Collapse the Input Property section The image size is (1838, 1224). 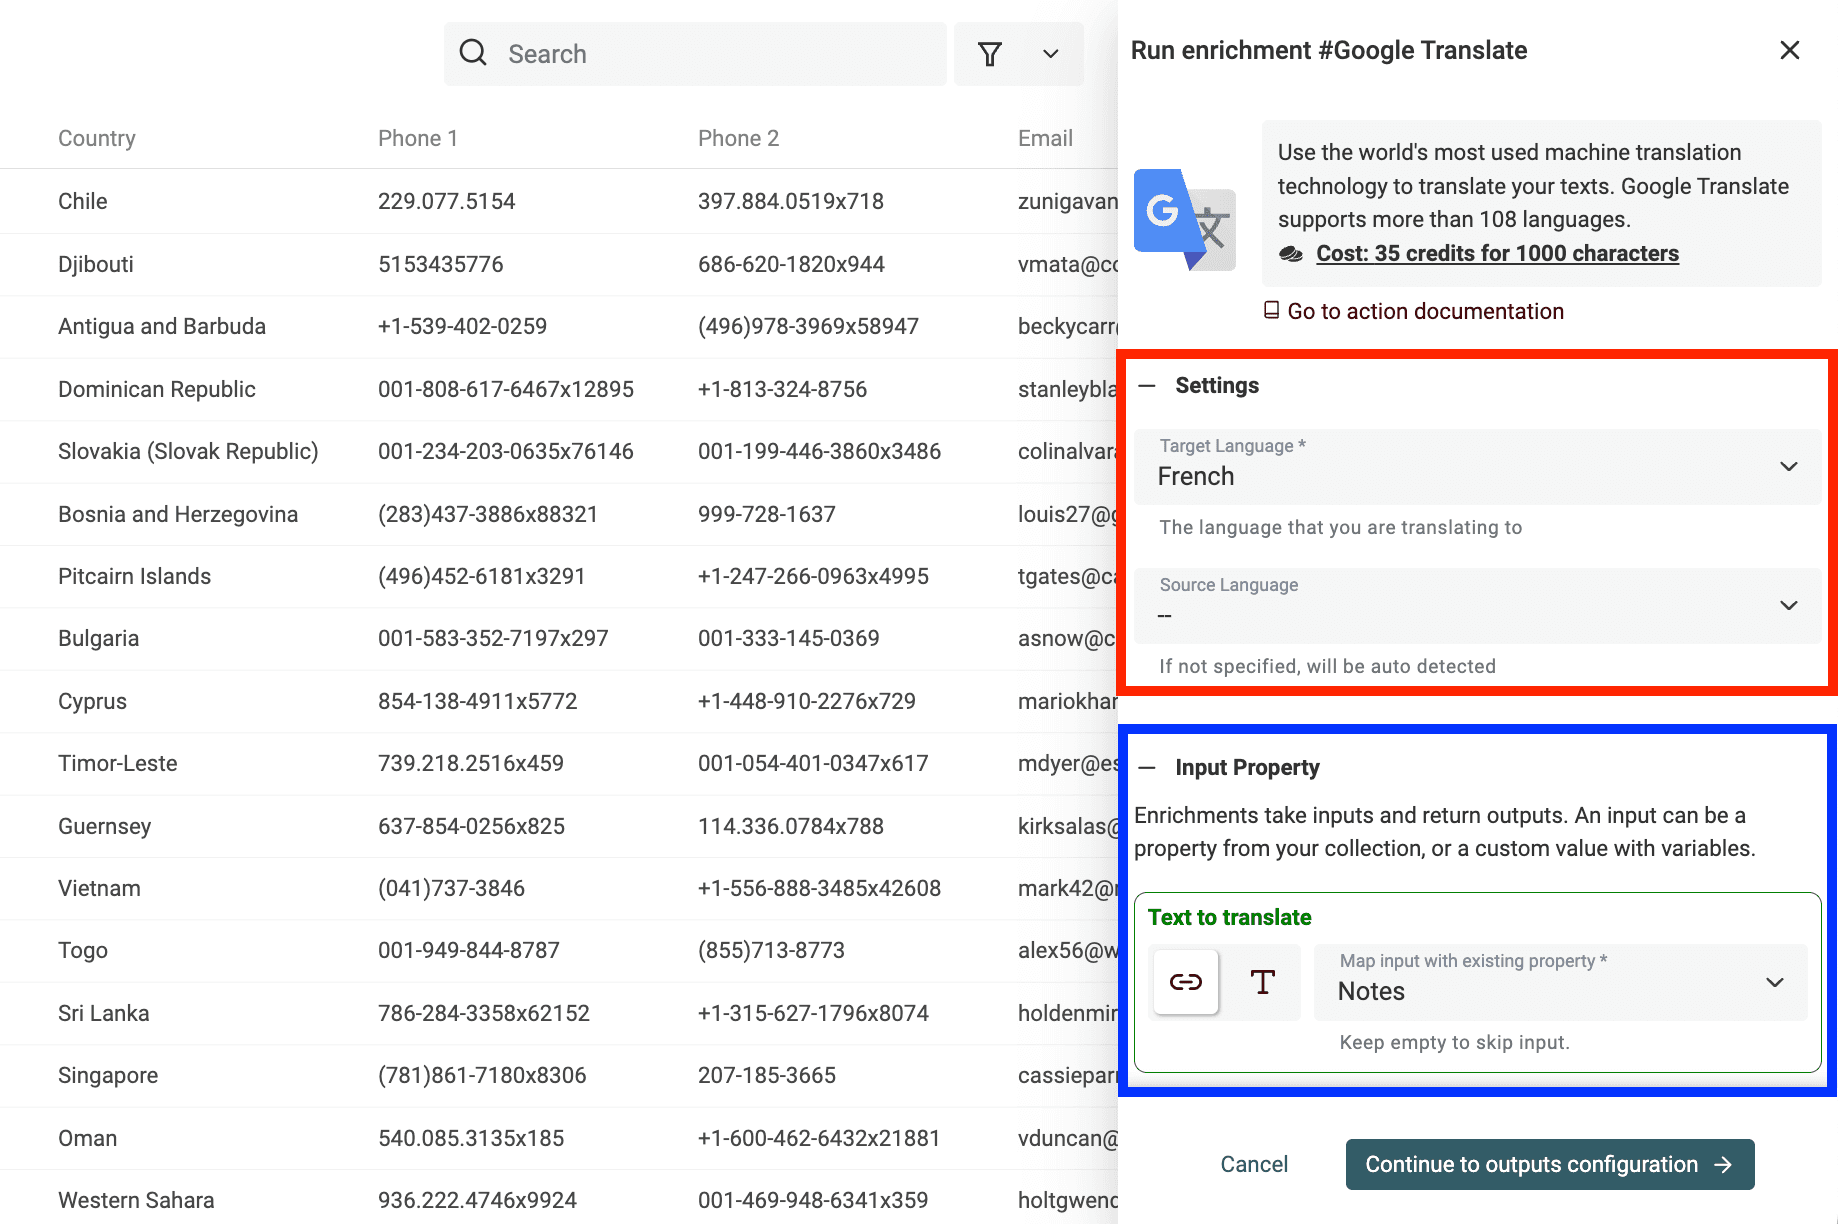click(x=1147, y=768)
